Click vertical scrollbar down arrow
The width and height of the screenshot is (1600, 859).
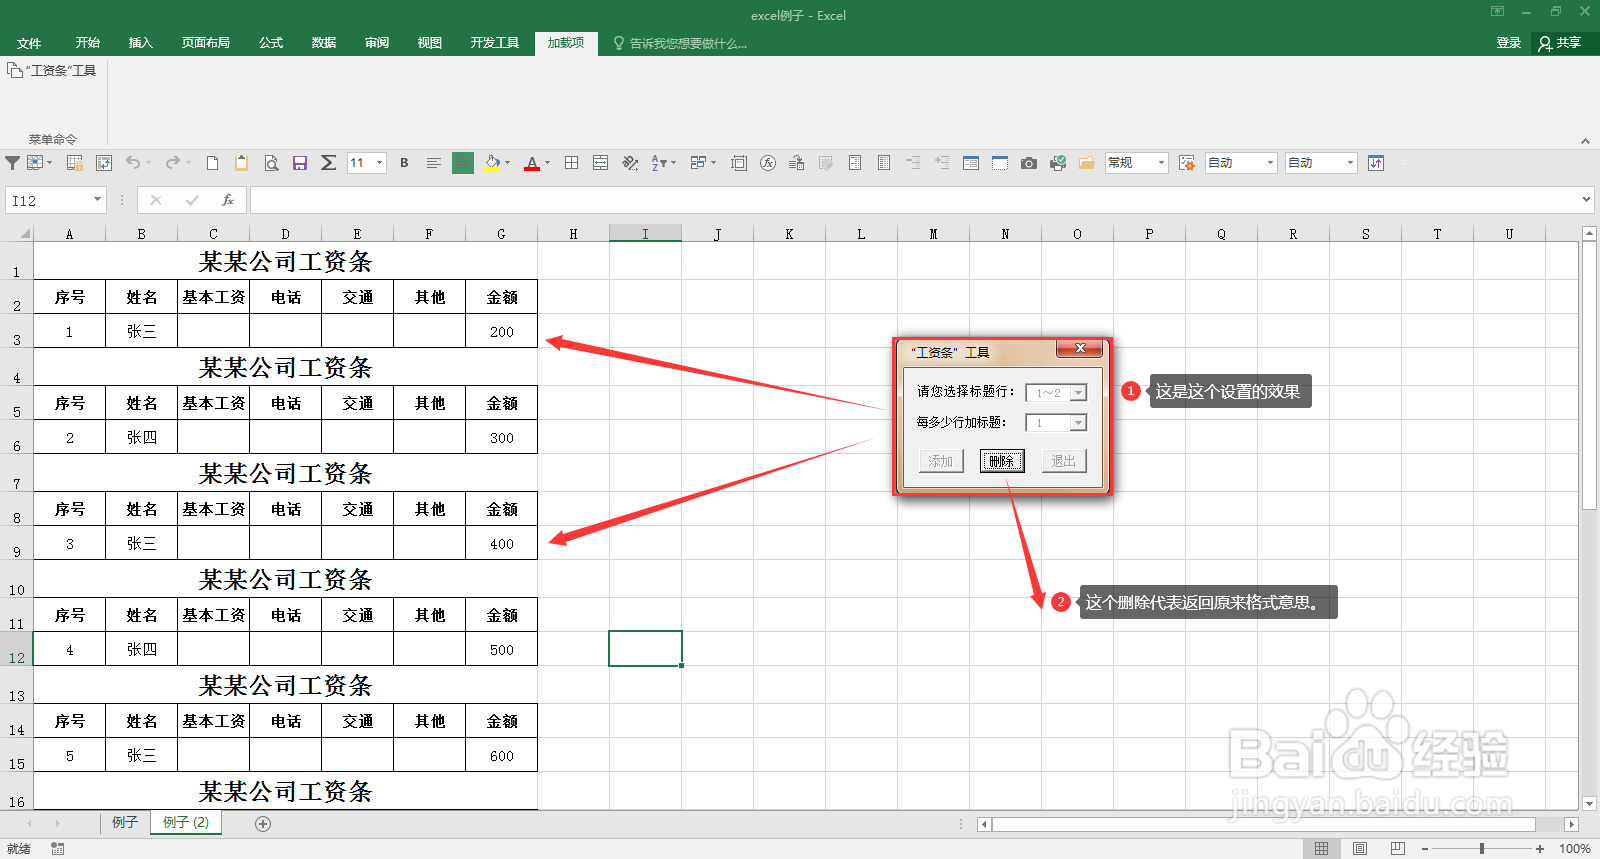click(x=1589, y=803)
